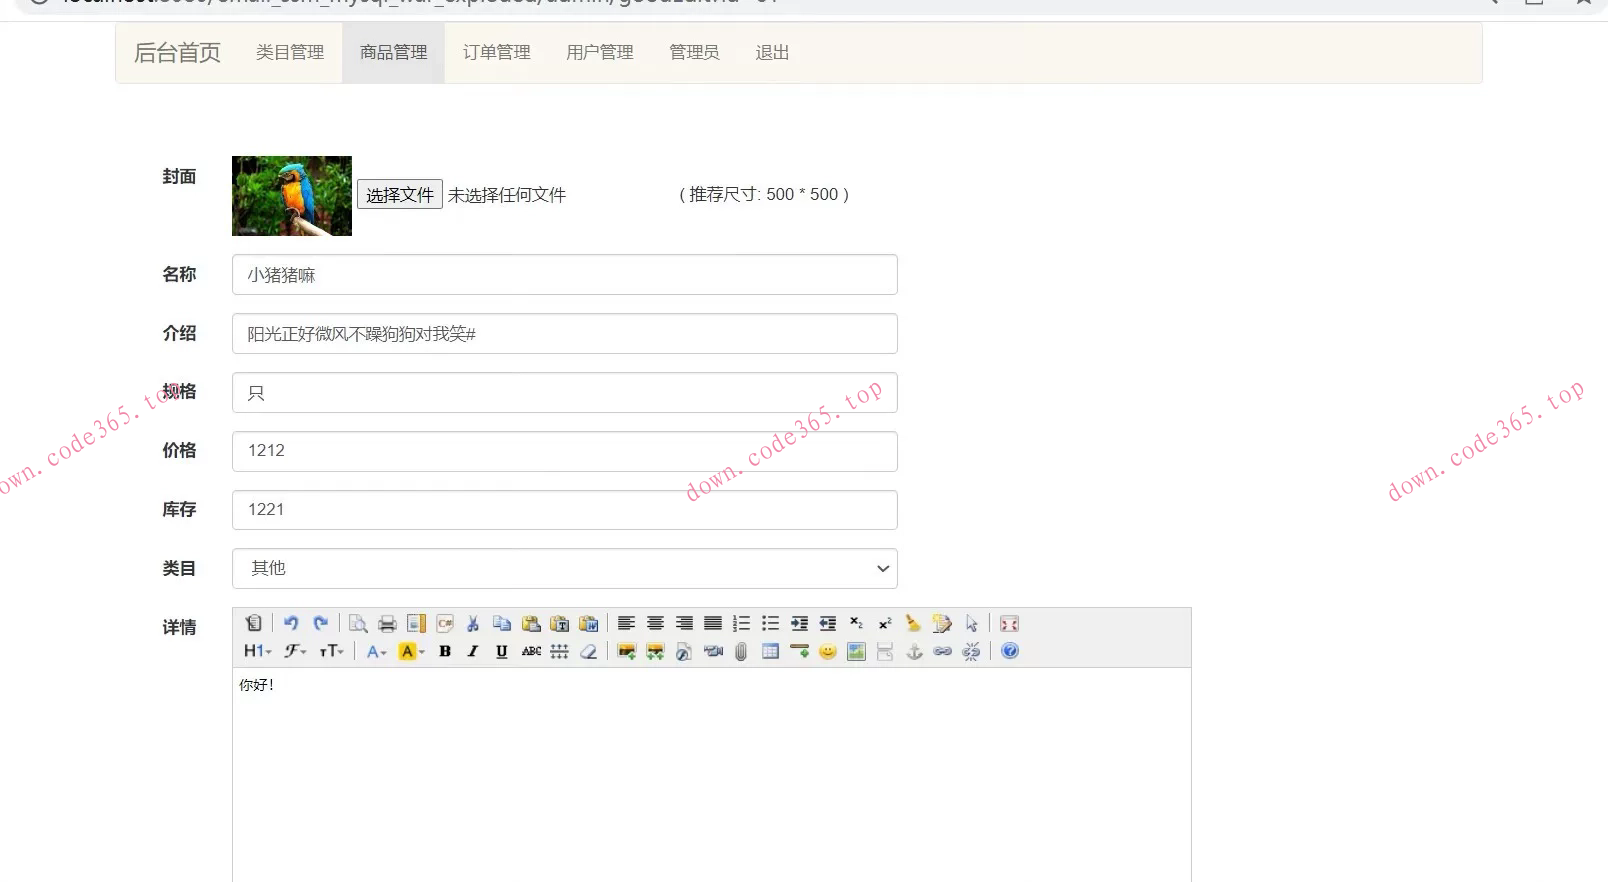
Task: Click the paste clipboard icon
Action: tap(531, 623)
